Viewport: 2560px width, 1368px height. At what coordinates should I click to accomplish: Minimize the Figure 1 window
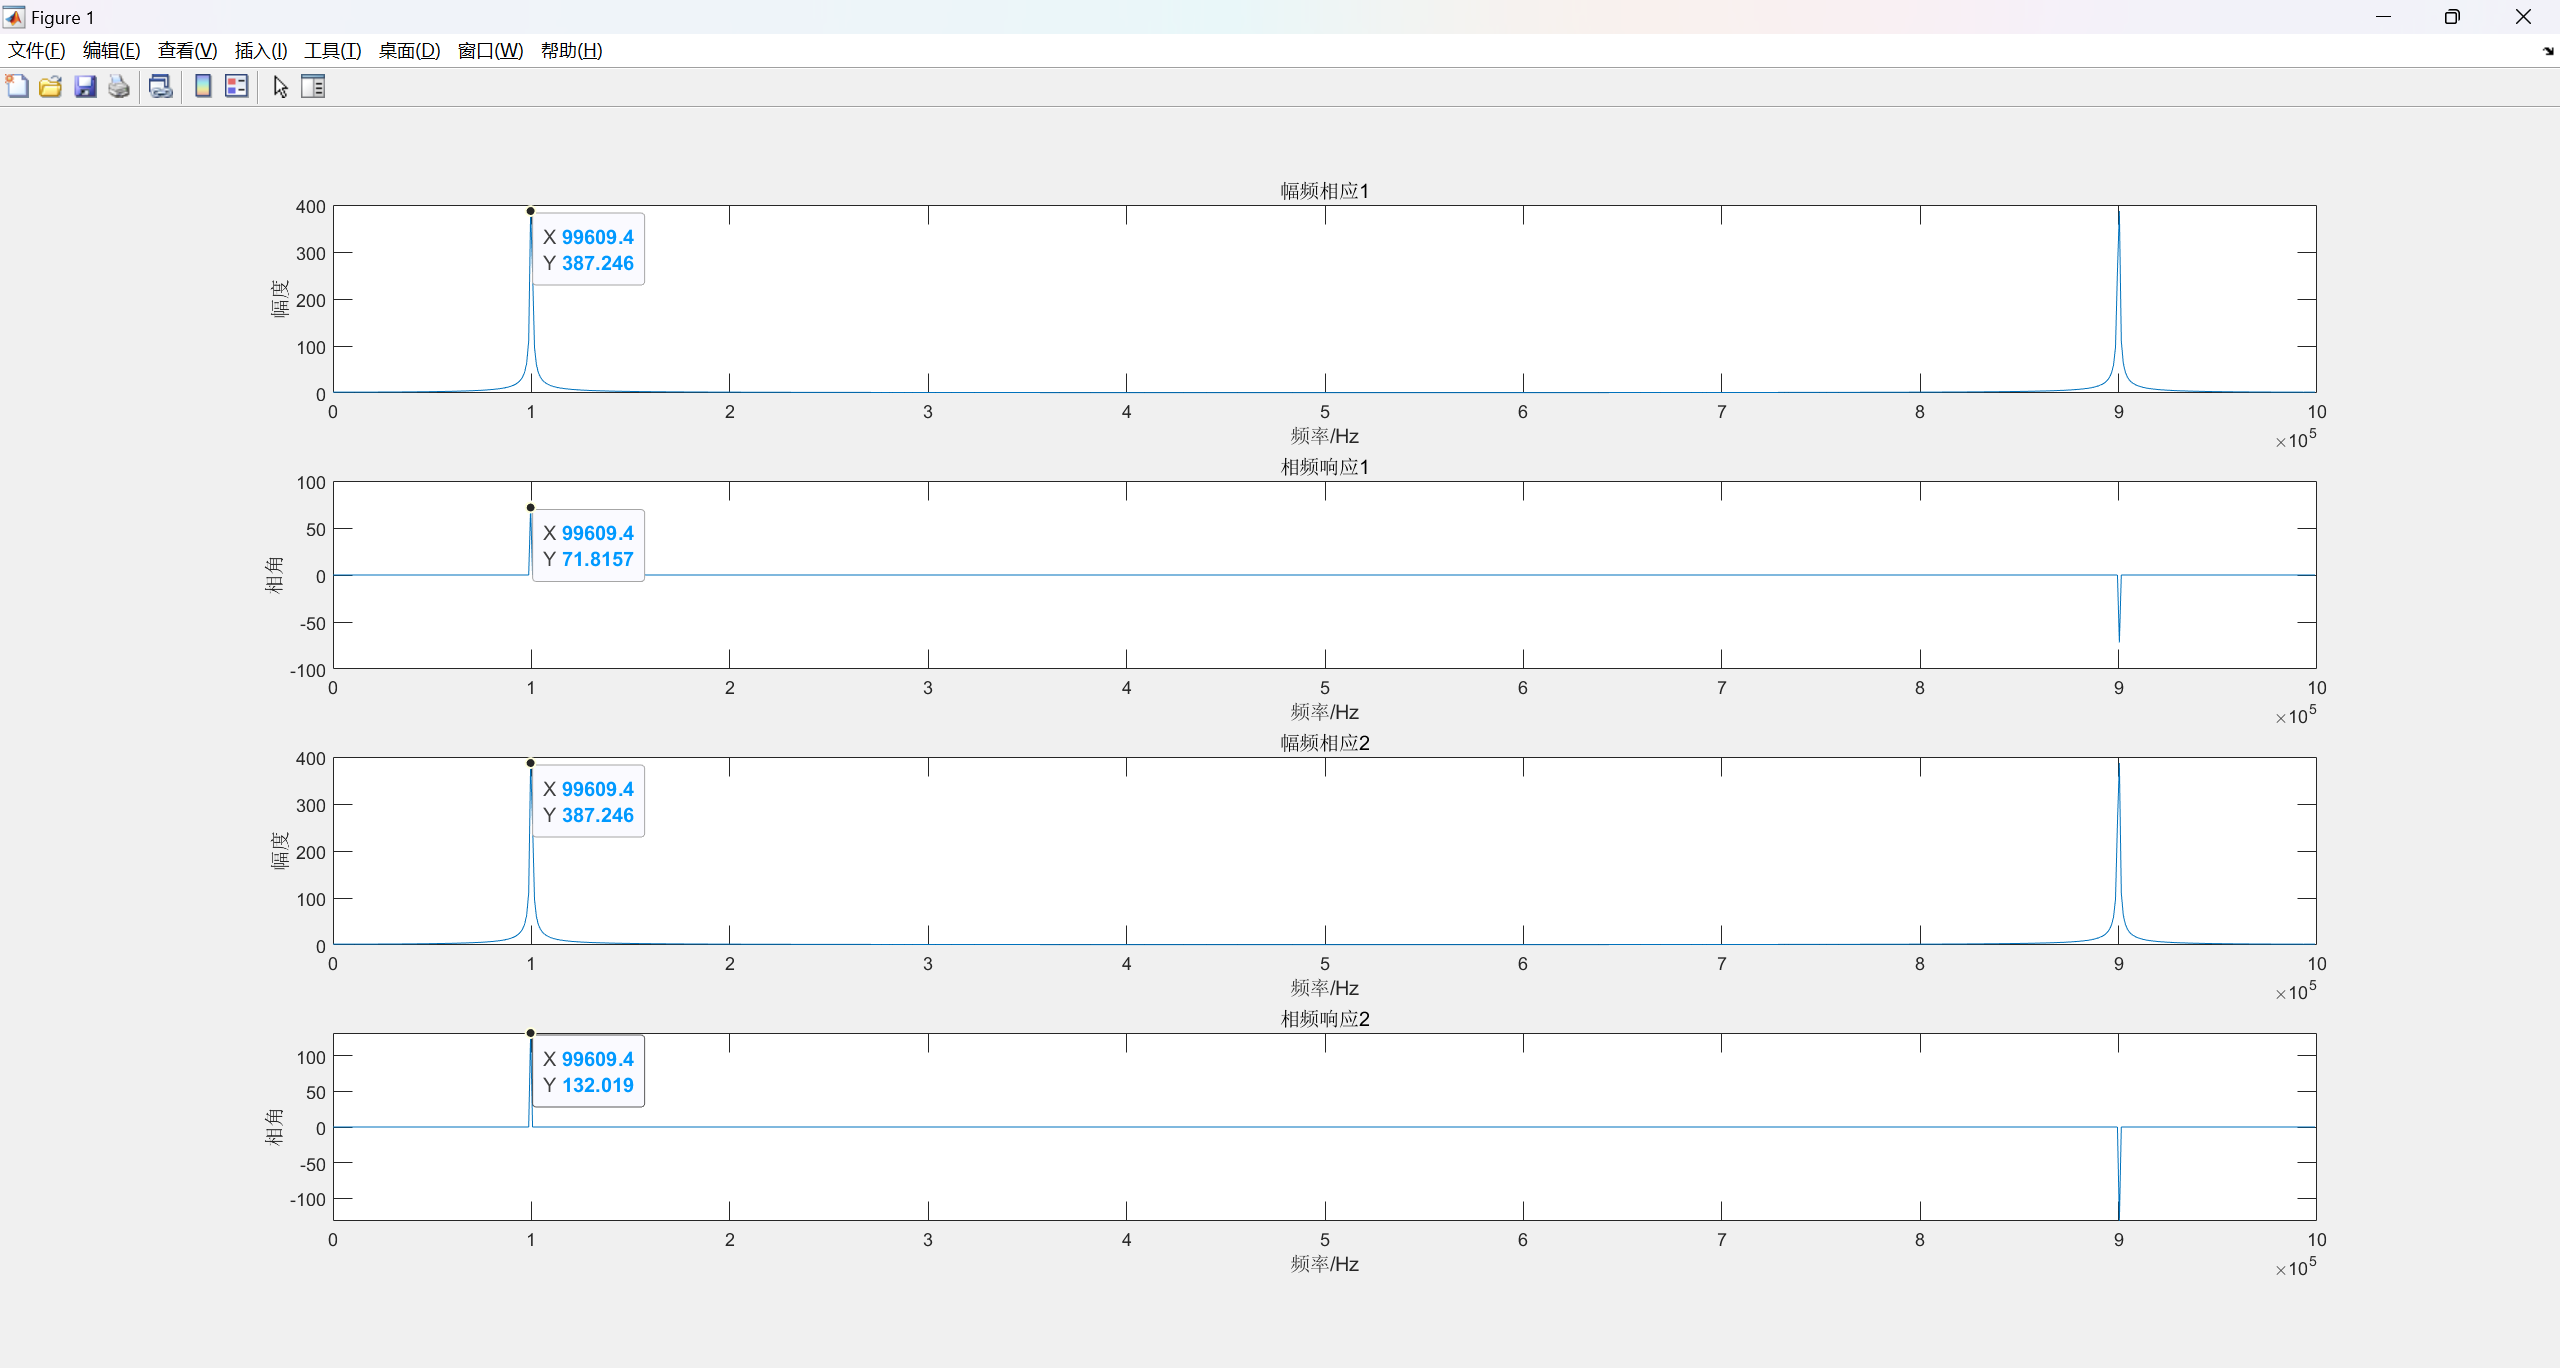2383,17
